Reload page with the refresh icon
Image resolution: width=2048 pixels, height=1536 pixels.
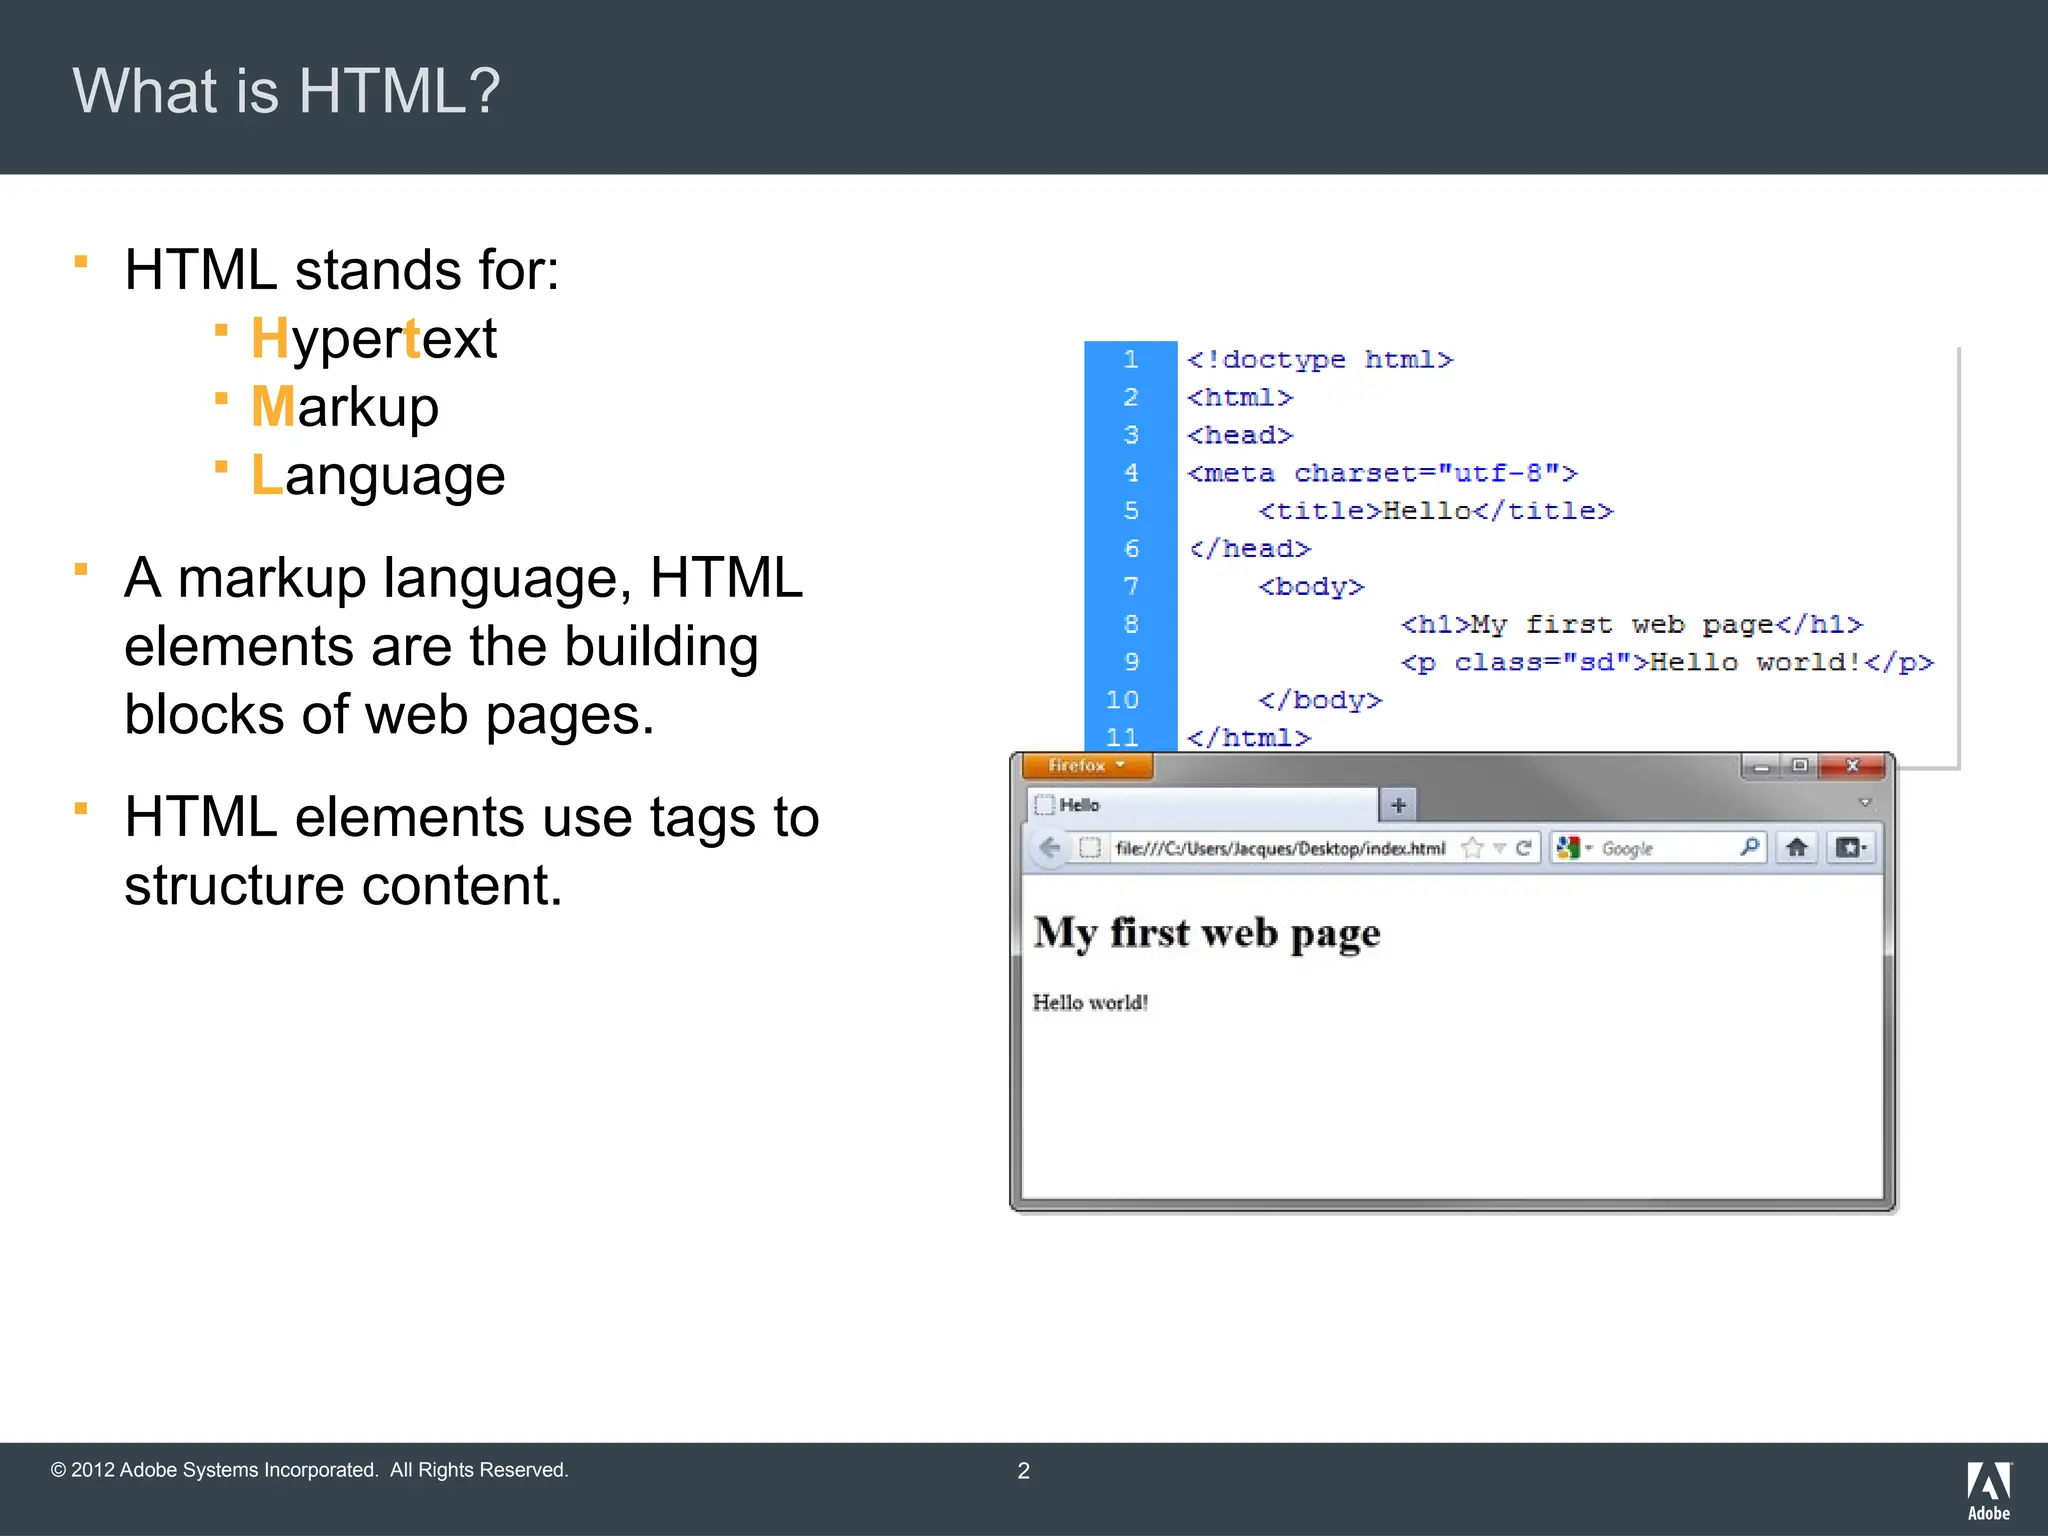(1524, 848)
